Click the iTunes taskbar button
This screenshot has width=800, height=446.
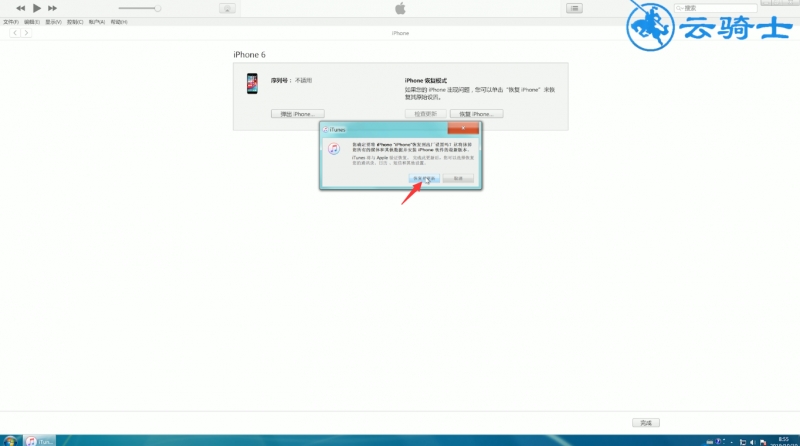(40, 441)
